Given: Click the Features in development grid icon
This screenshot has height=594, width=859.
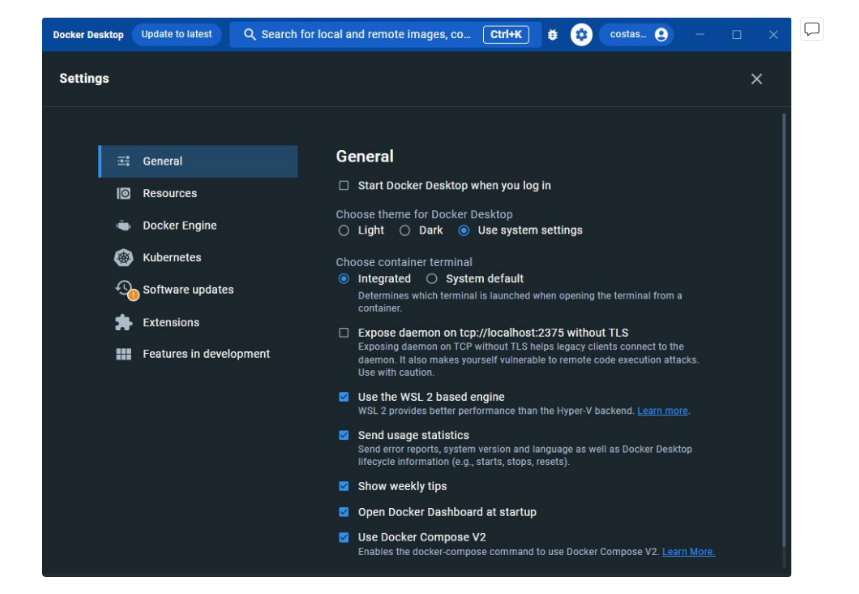Looking at the screenshot, I should click(124, 354).
